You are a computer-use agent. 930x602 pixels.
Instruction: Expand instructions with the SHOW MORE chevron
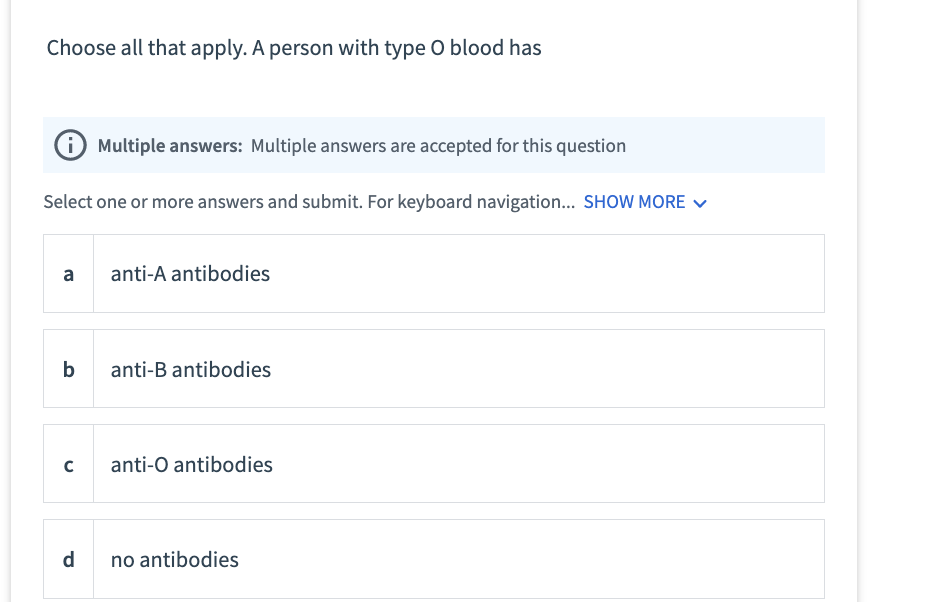[700, 203]
